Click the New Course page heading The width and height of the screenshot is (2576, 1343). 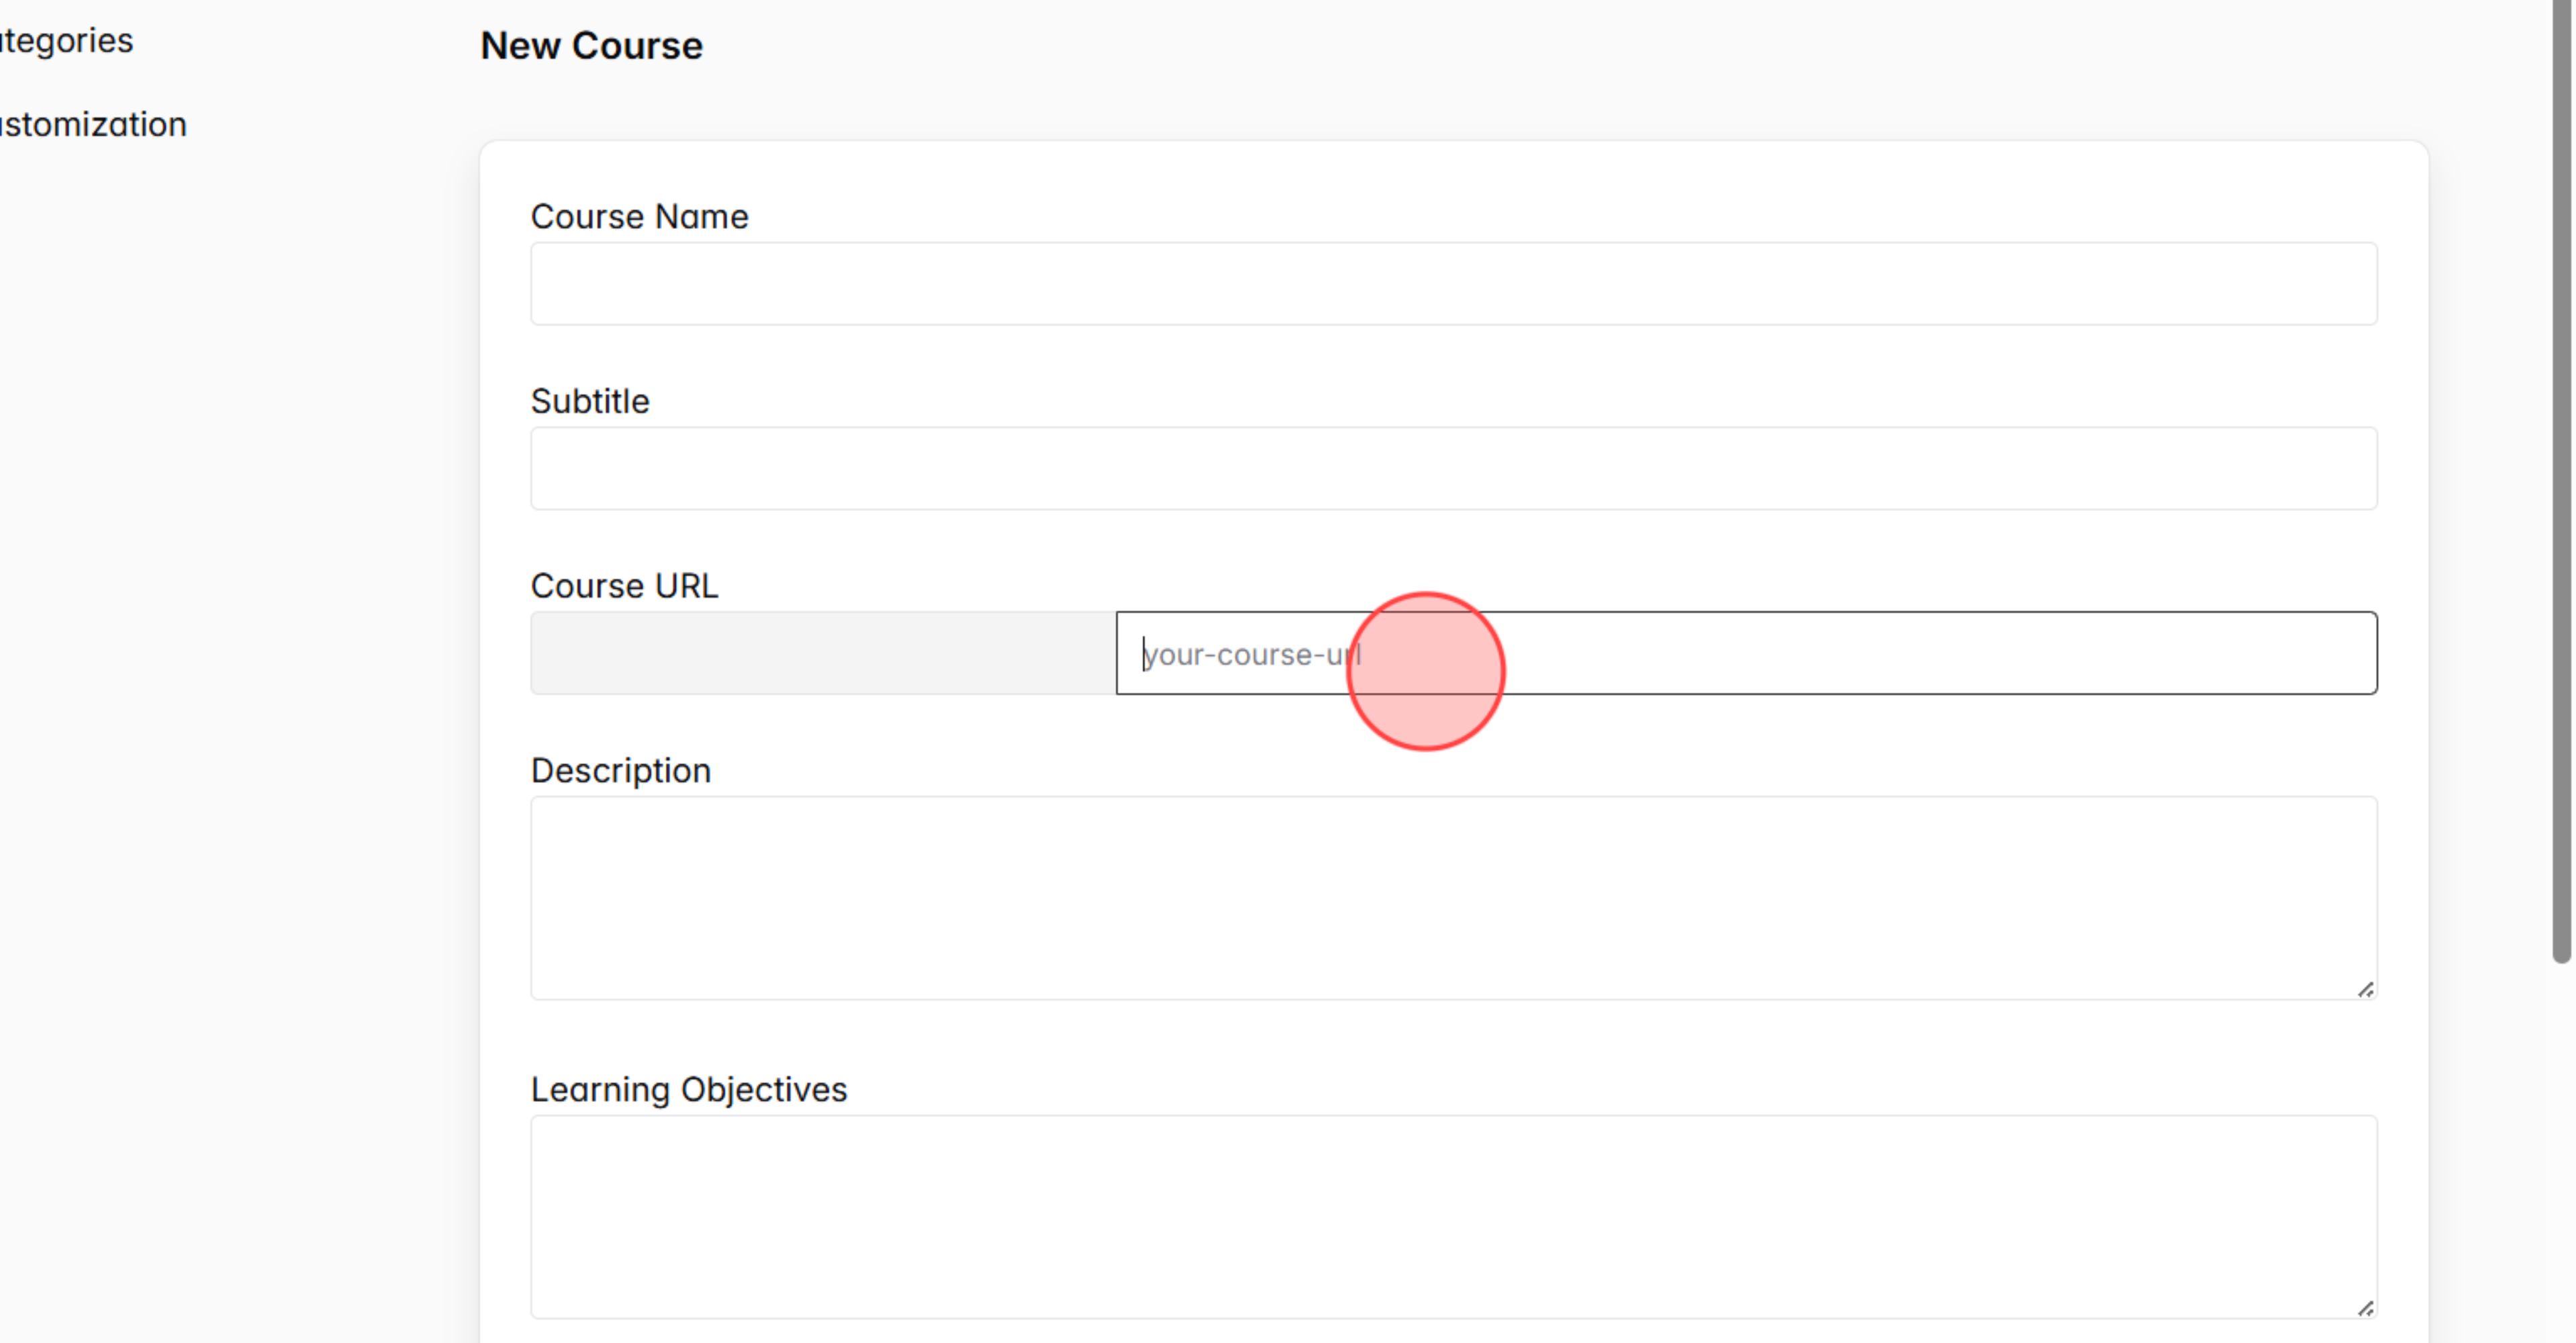(590, 45)
